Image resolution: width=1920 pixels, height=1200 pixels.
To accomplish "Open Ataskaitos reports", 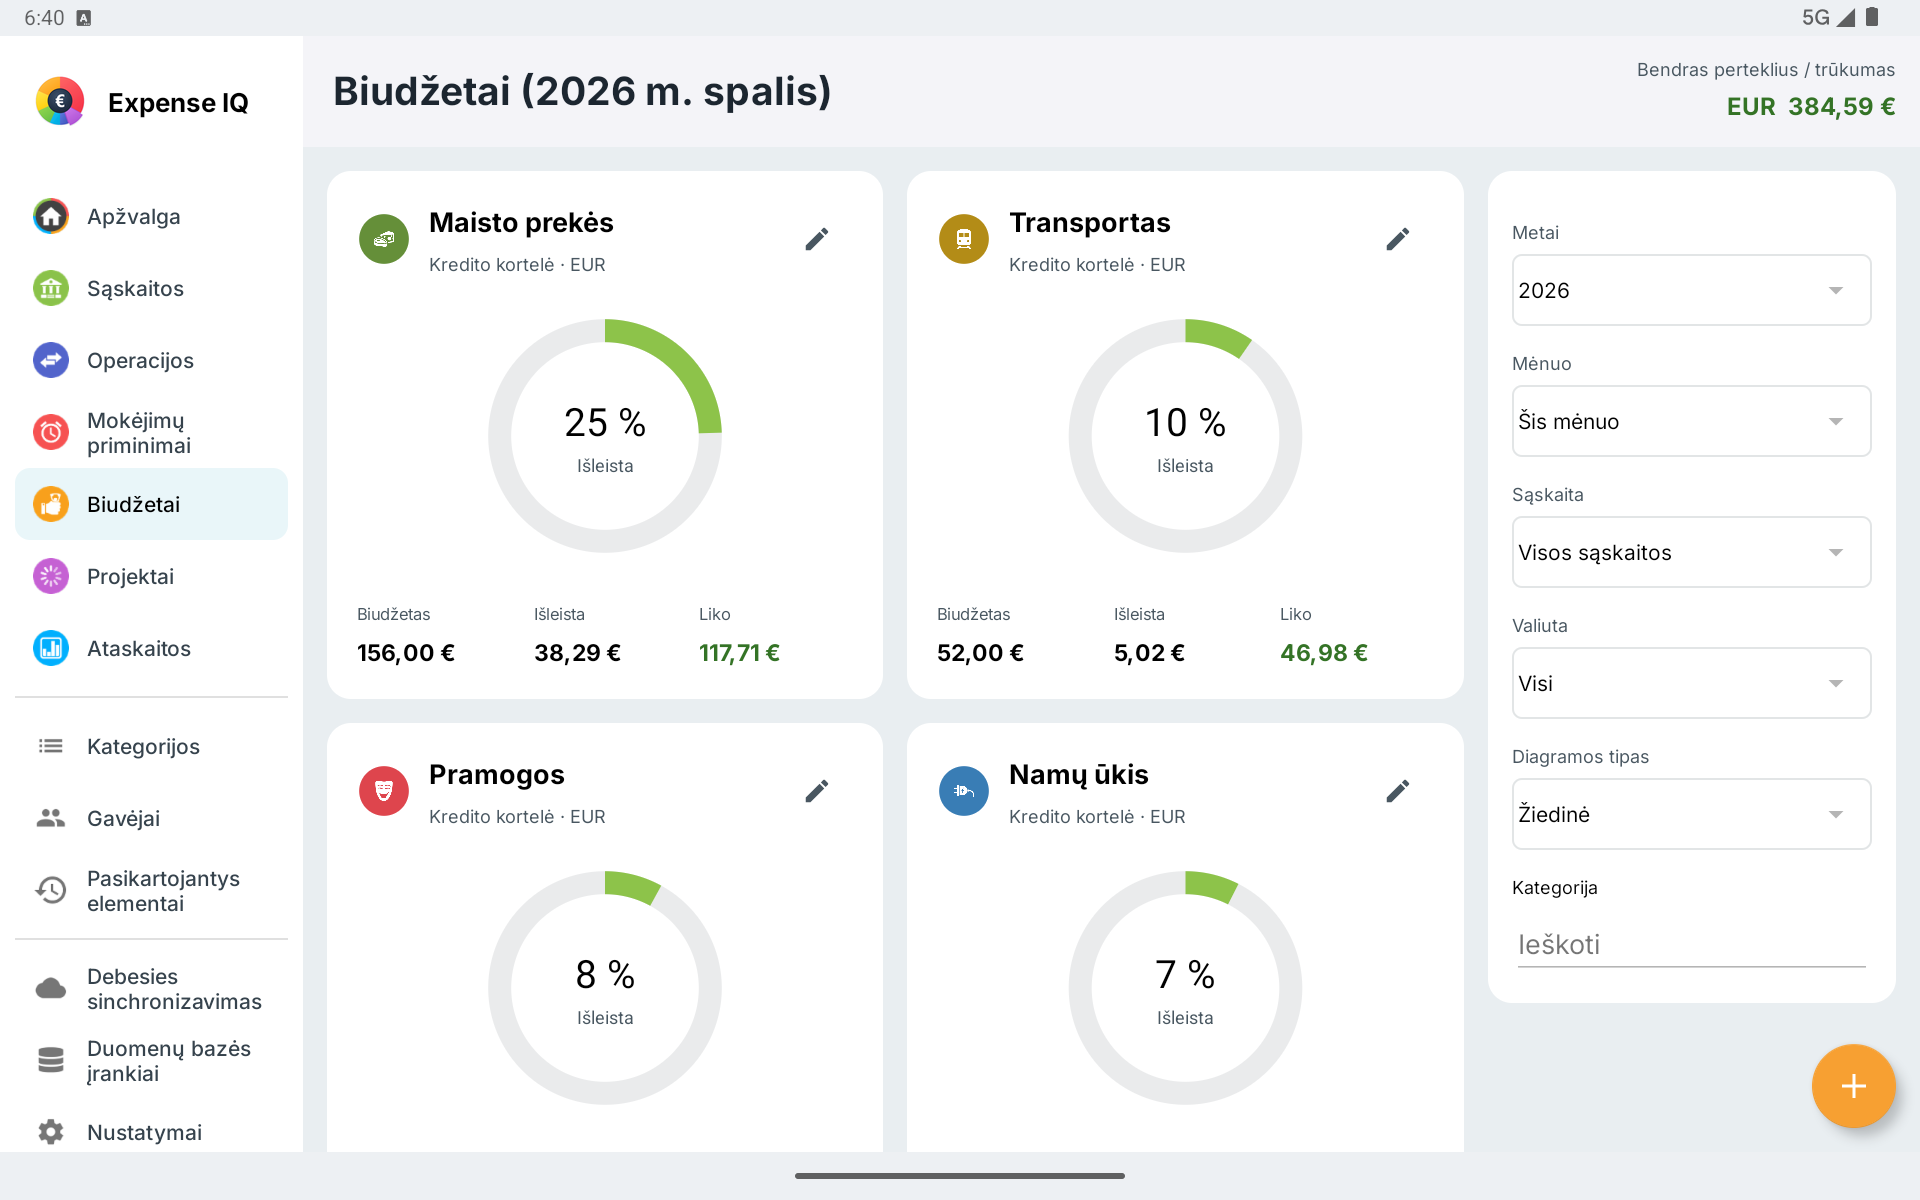I will pyautogui.click(x=151, y=648).
